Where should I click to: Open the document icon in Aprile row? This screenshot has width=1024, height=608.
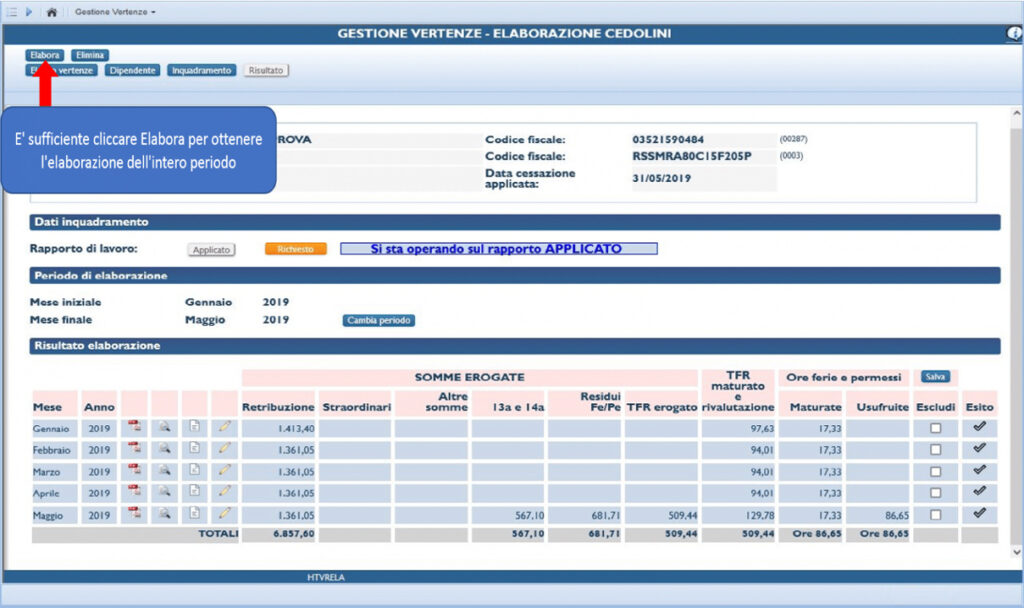[x=195, y=491]
